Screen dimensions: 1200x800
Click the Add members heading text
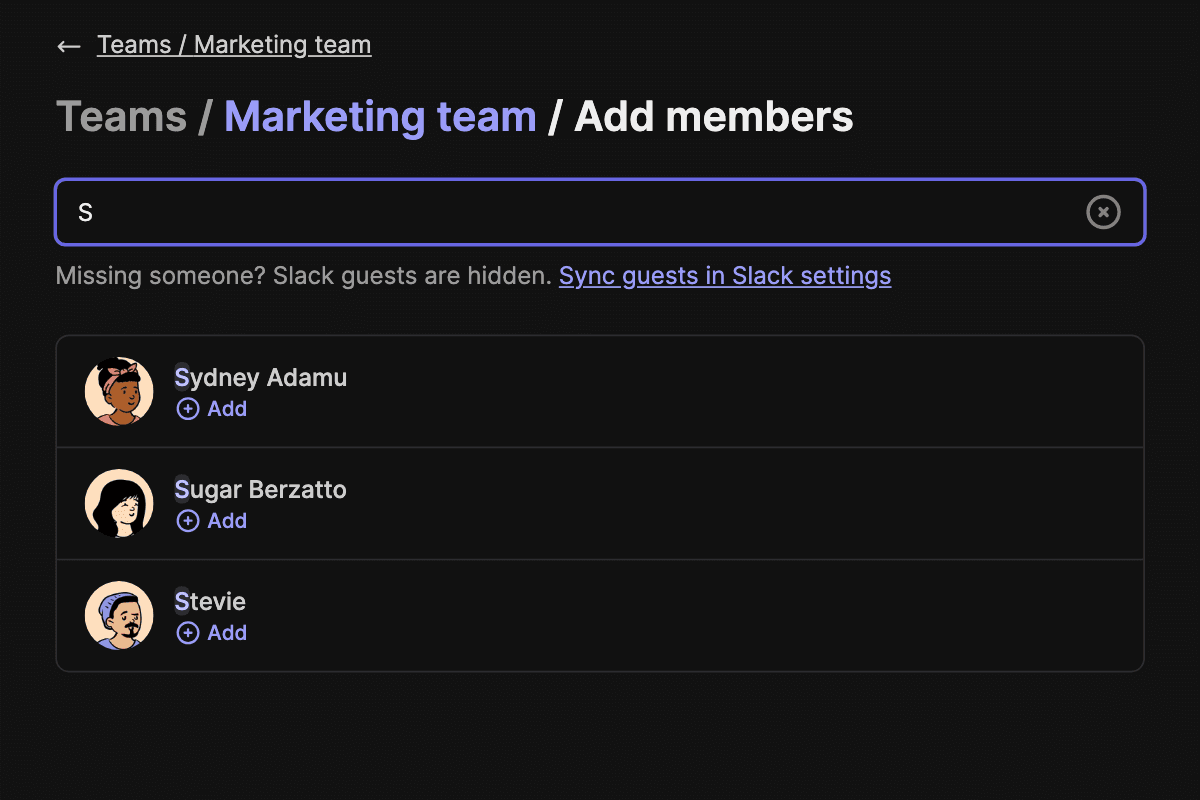click(714, 117)
